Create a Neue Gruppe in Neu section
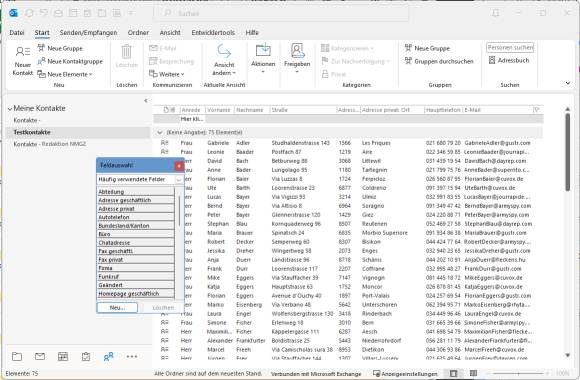580x380 pixels. (60, 48)
